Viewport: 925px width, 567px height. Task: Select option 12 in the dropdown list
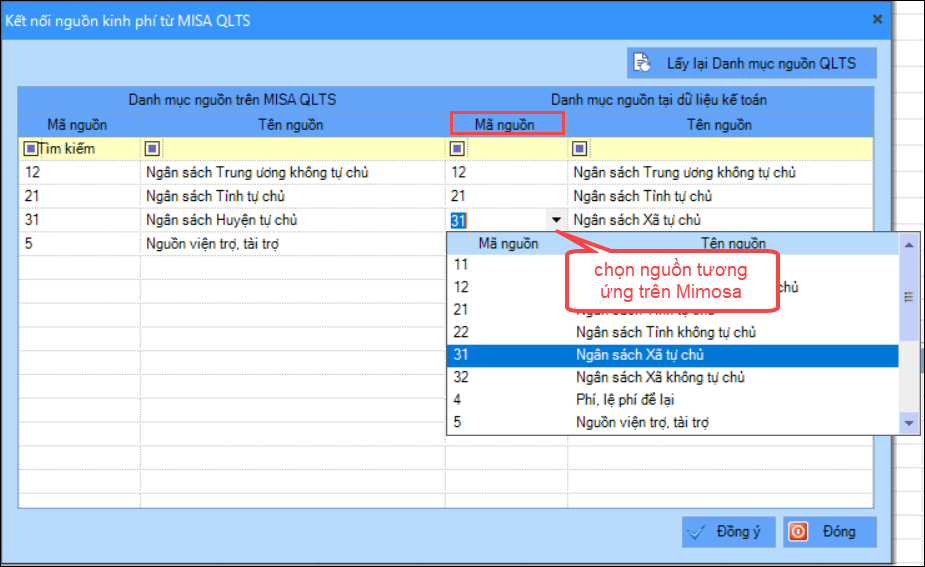point(673,287)
